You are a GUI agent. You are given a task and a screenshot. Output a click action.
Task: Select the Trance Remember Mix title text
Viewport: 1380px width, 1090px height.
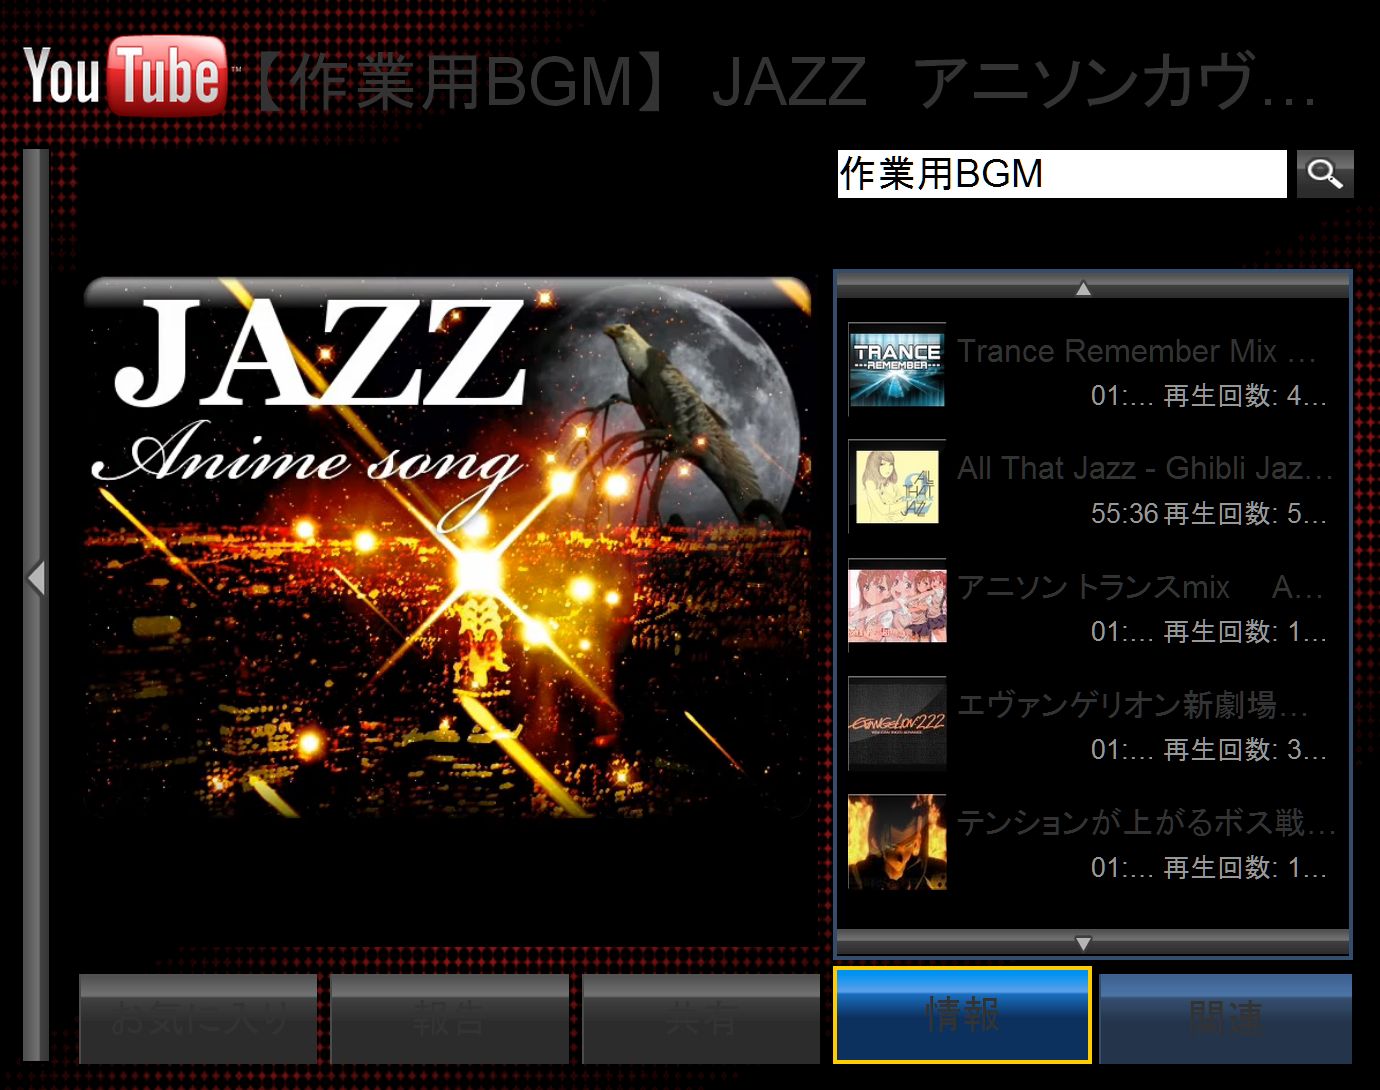(1136, 351)
